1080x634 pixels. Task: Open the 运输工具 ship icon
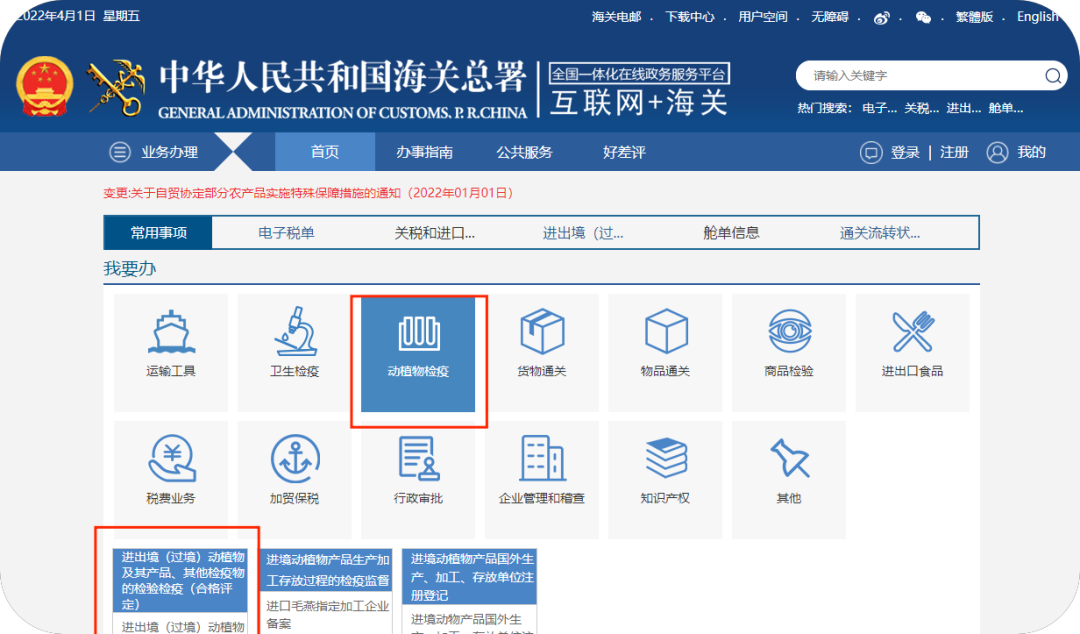171,332
